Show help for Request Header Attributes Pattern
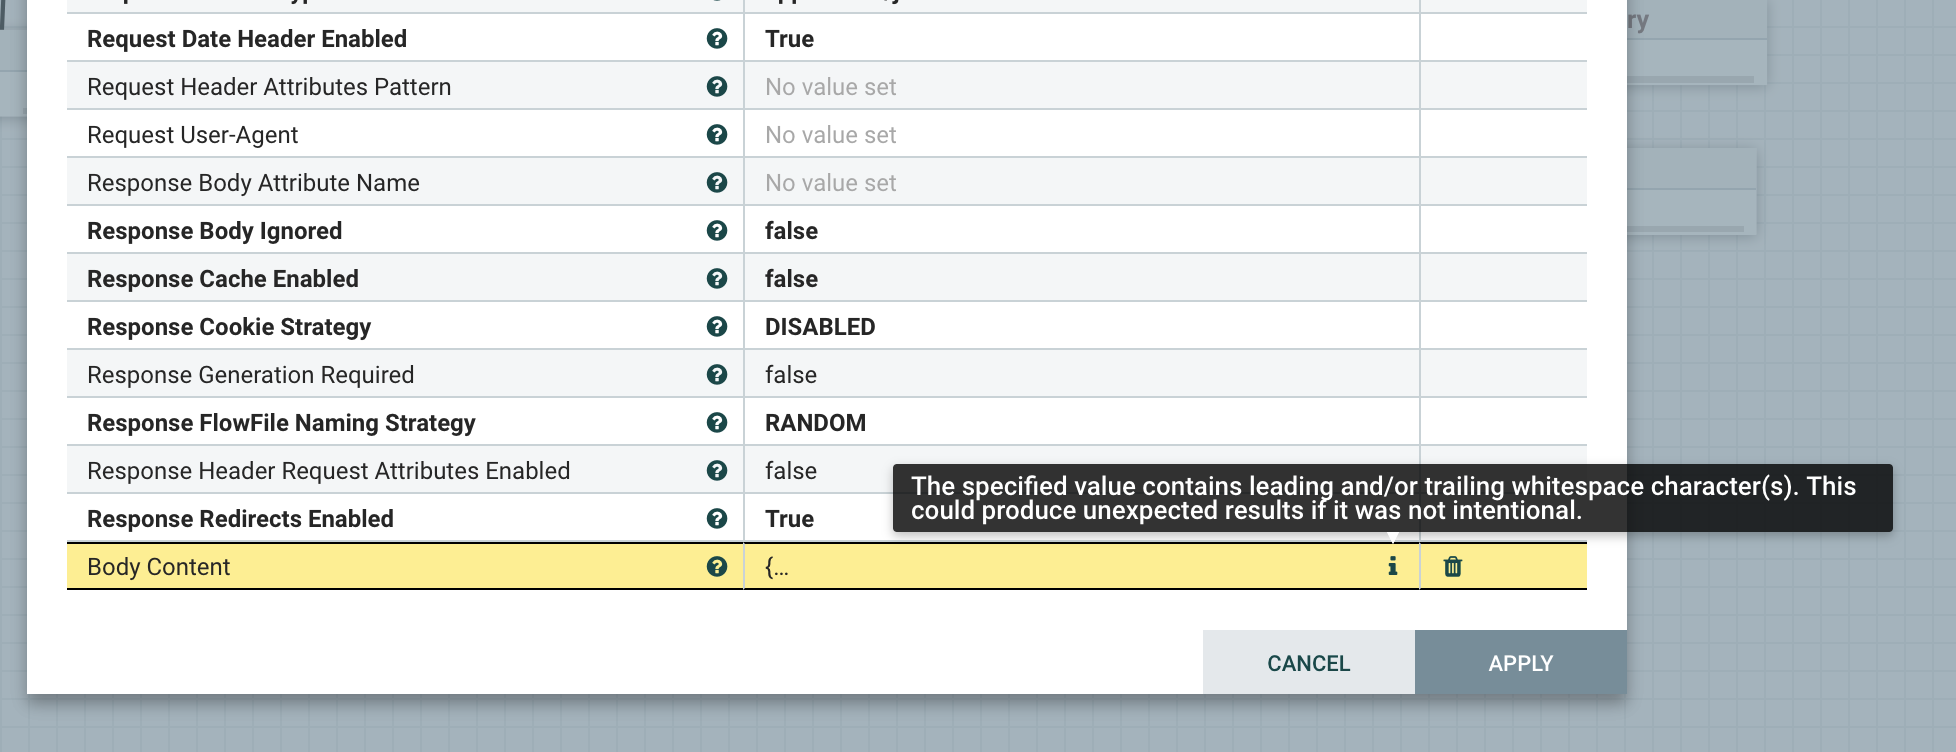The width and height of the screenshot is (1956, 752). click(716, 87)
